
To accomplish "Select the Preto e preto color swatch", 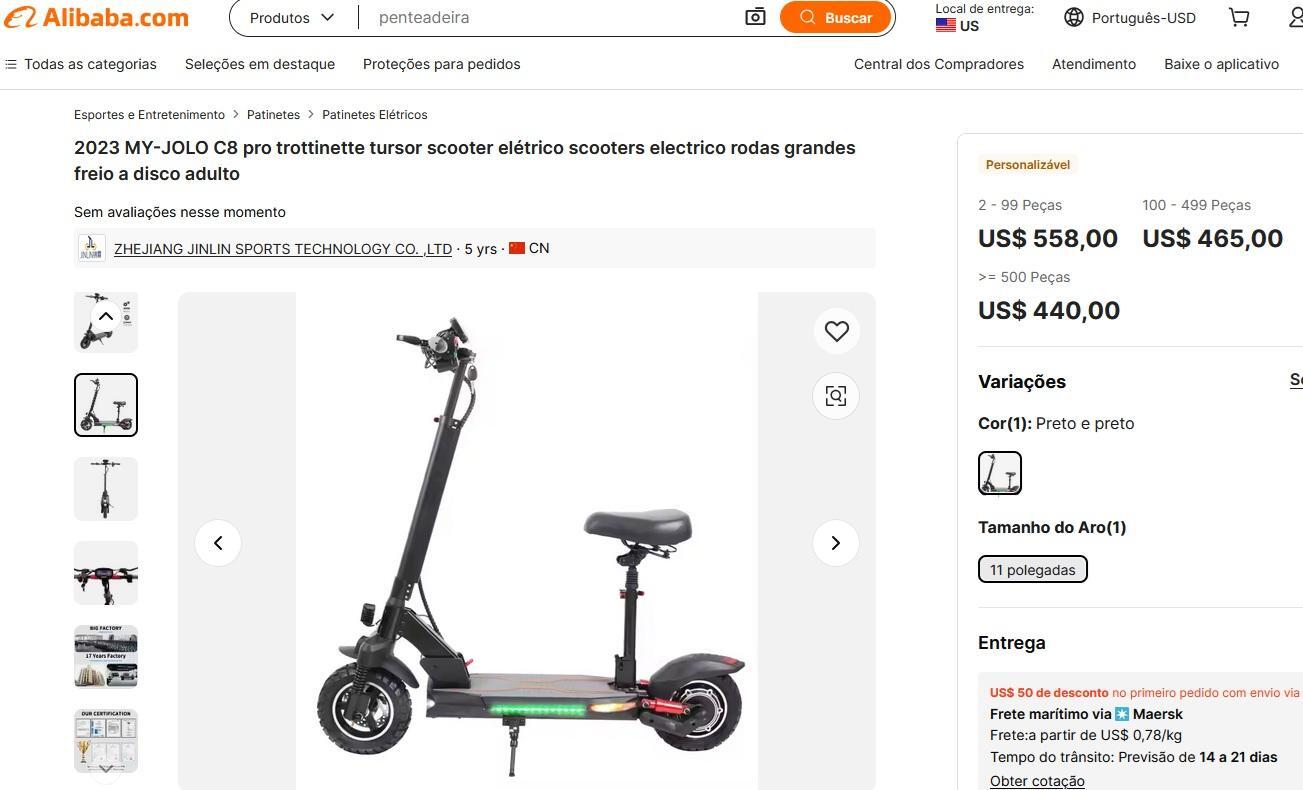I will [x=999, y=473].
